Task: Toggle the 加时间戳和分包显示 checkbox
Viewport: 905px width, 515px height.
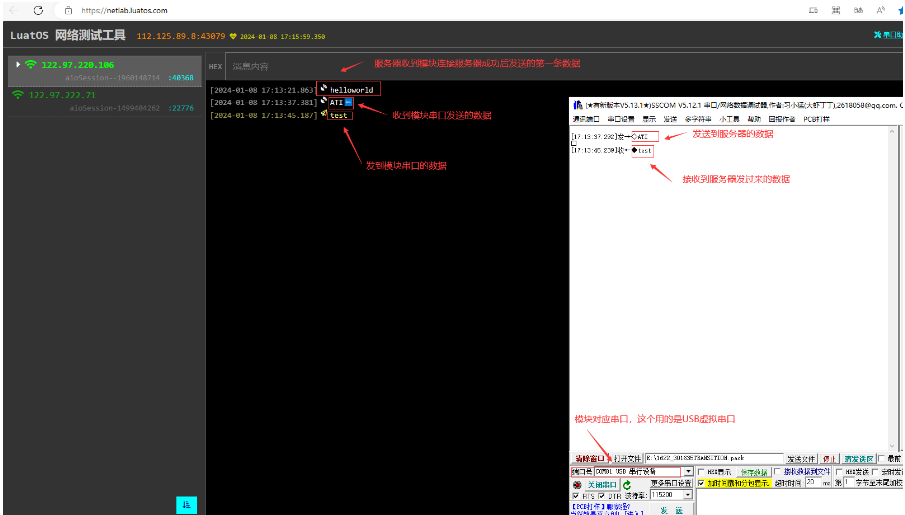Action: click(701, 483)
